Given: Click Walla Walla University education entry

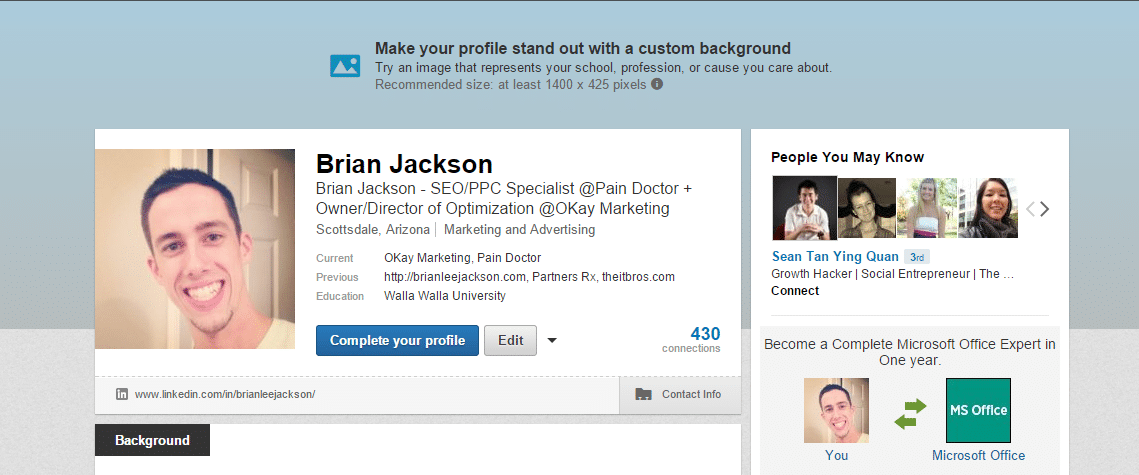Looking at the screenshot, I should pos(445,296).
